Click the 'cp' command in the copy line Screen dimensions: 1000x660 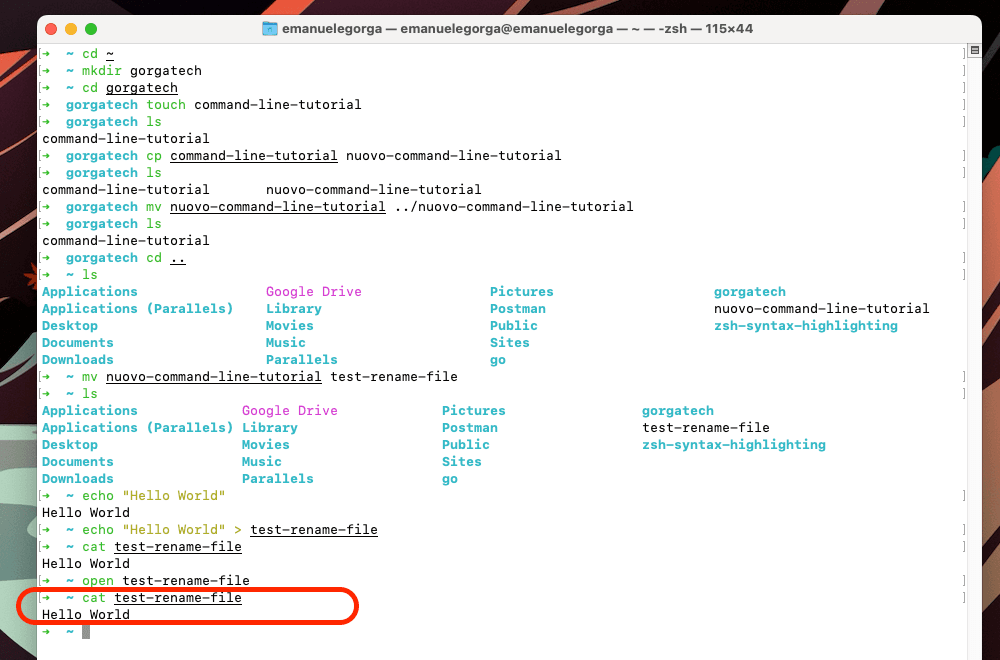click(154, 156)
